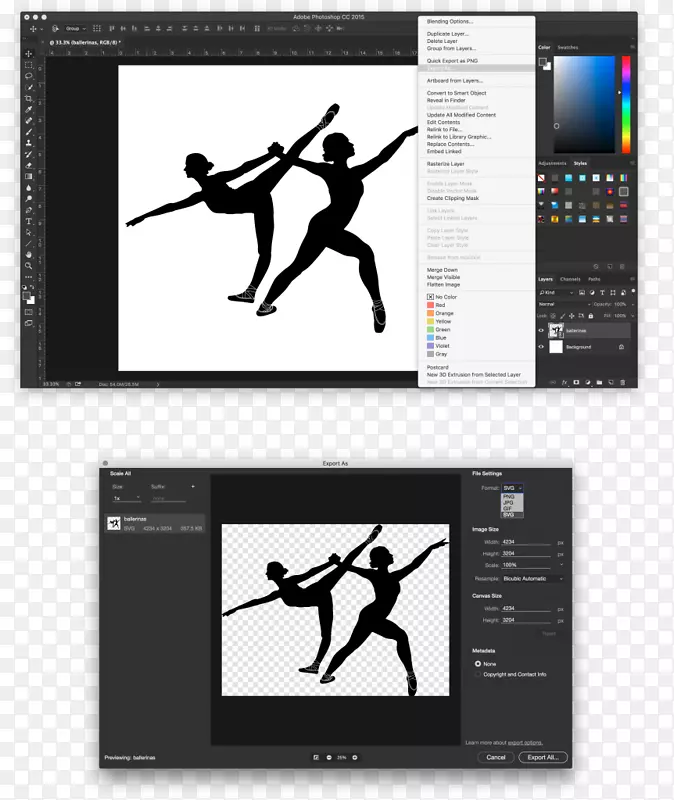Hide the ballerinas layer with eye icon
The width and height of the screenshot is (674, 800).
(541, 331)
